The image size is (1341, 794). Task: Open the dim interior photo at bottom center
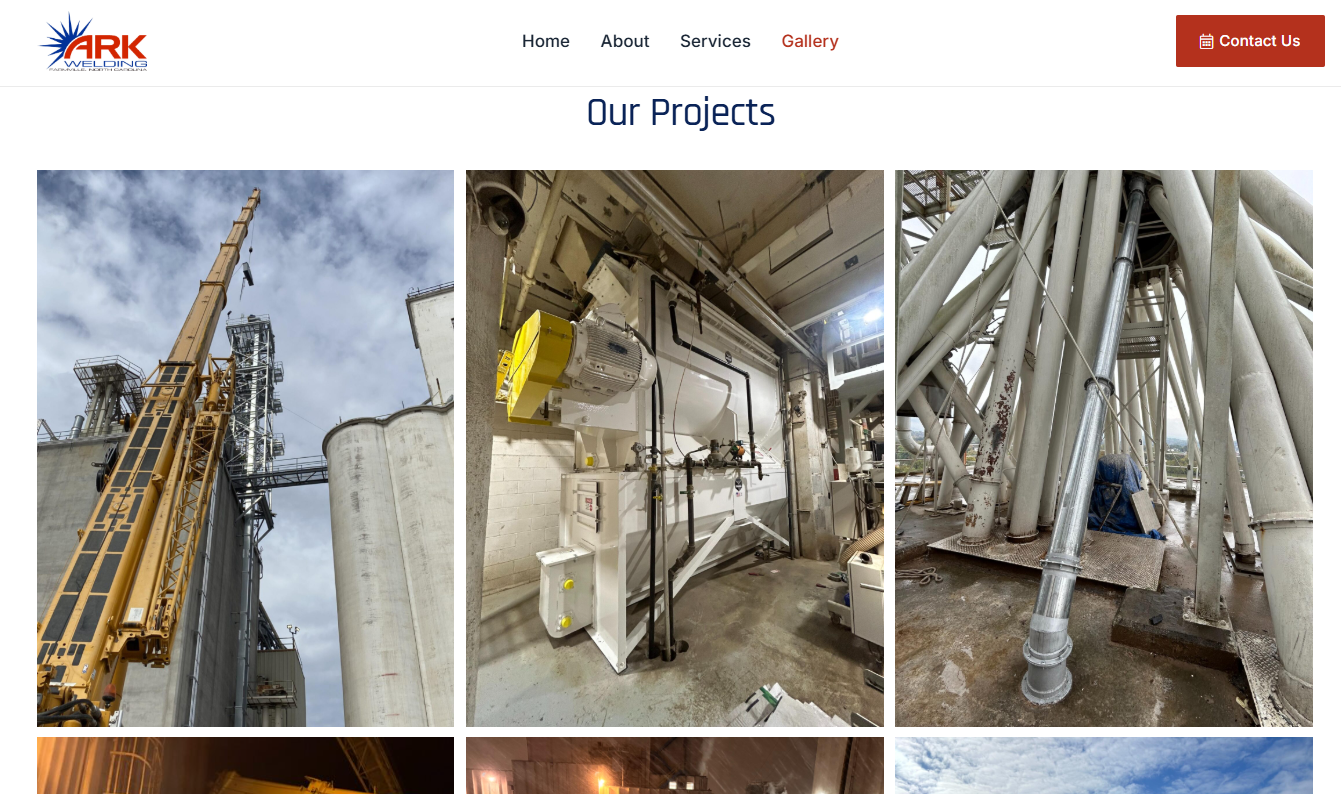coord(675,766)
